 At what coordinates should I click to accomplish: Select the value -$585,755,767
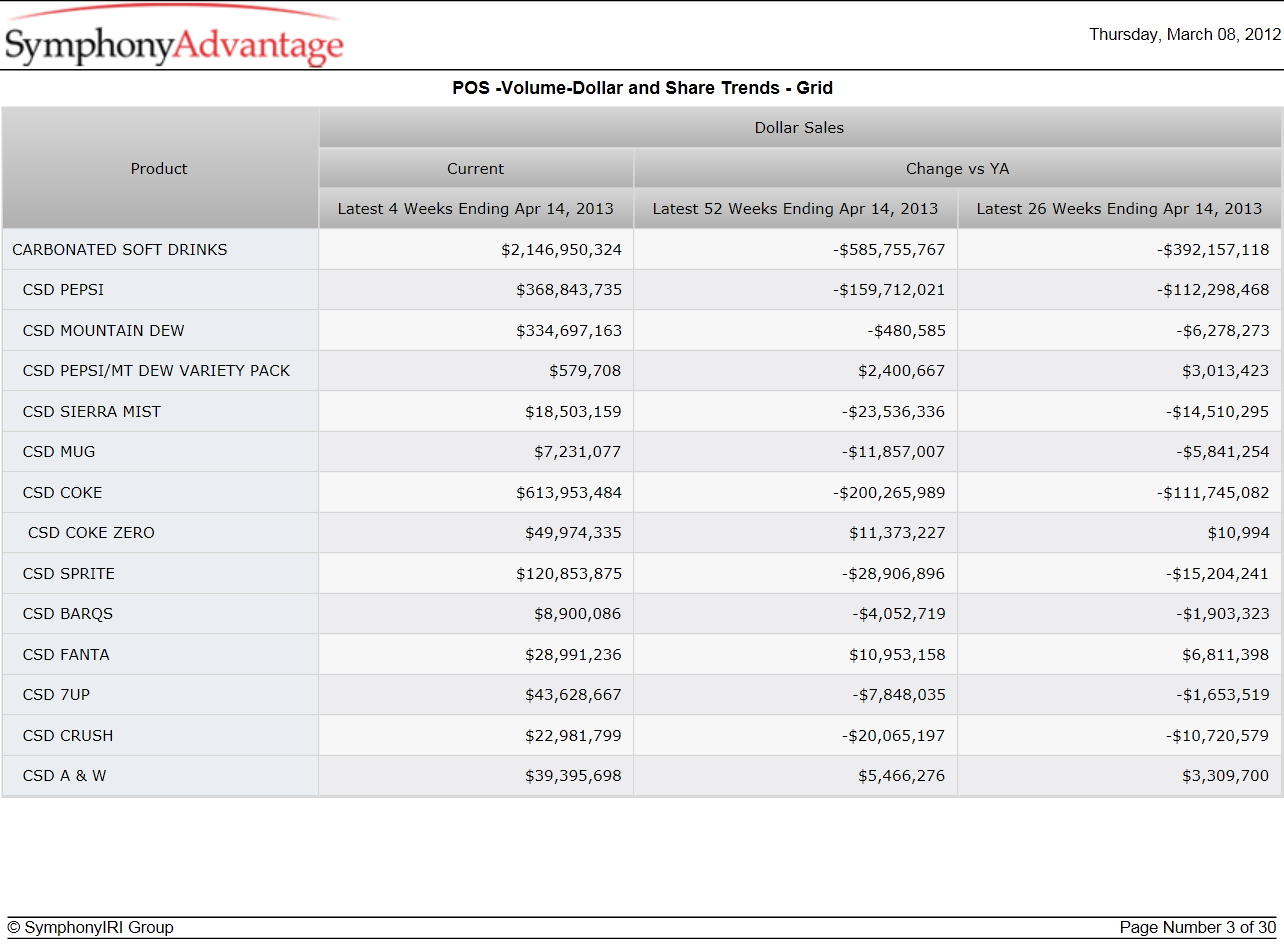[x=889, y=250]
